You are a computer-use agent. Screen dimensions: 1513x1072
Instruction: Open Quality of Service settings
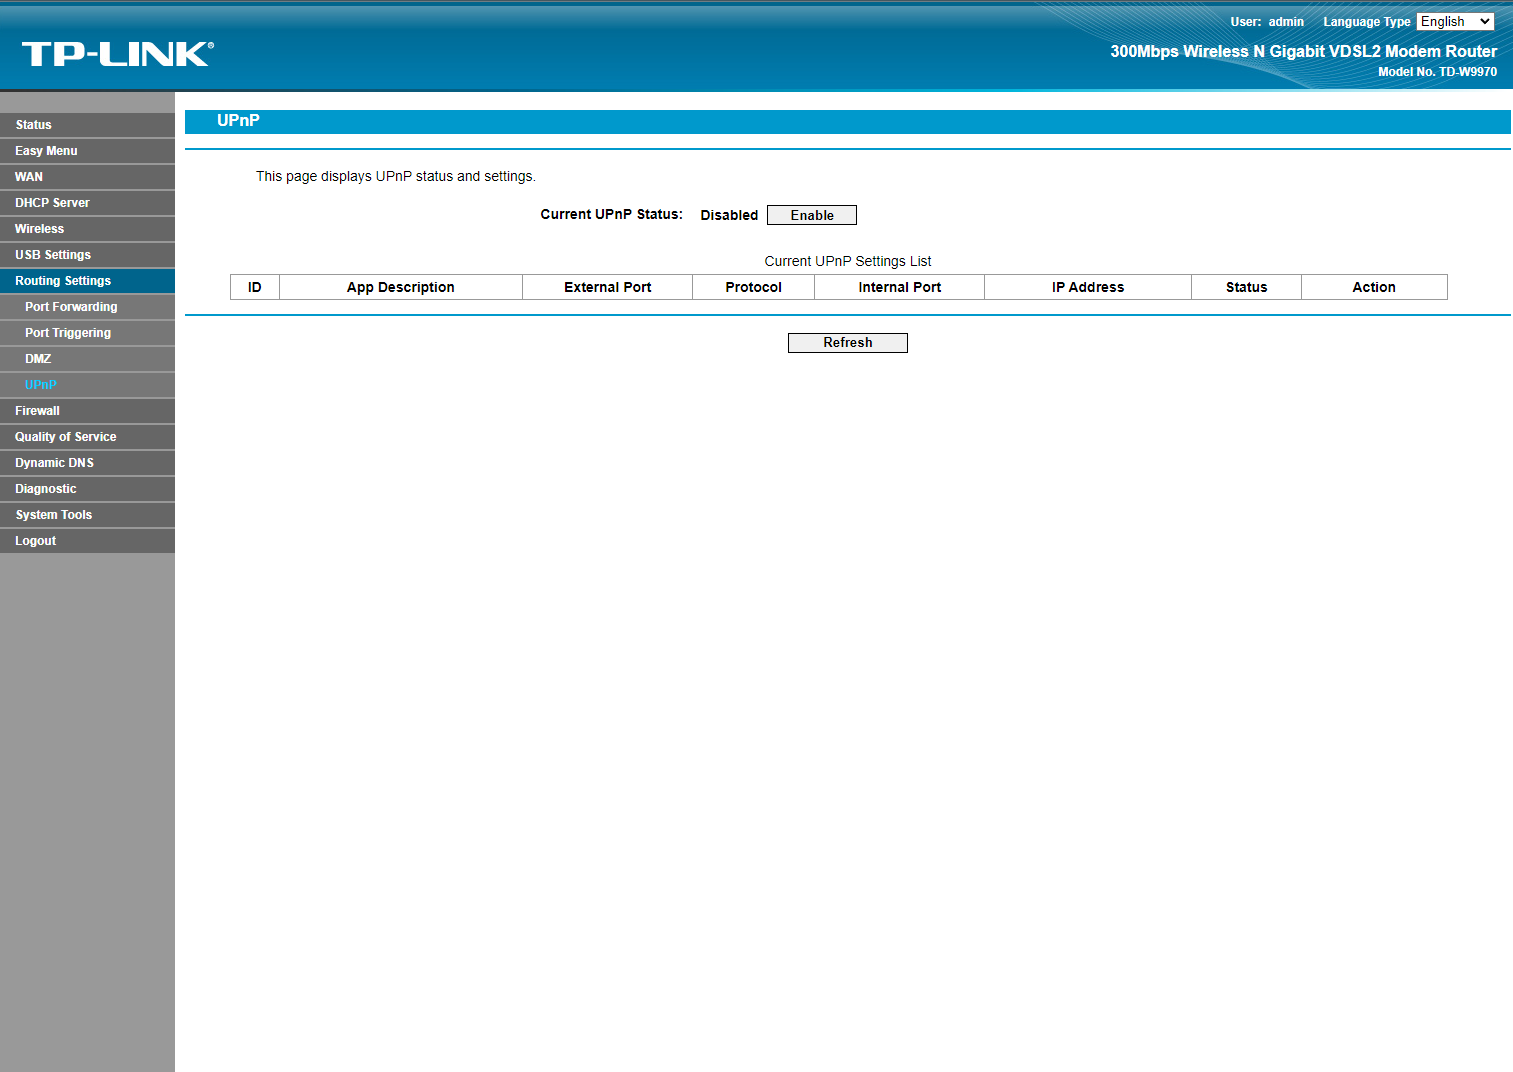tap(65, 436)
